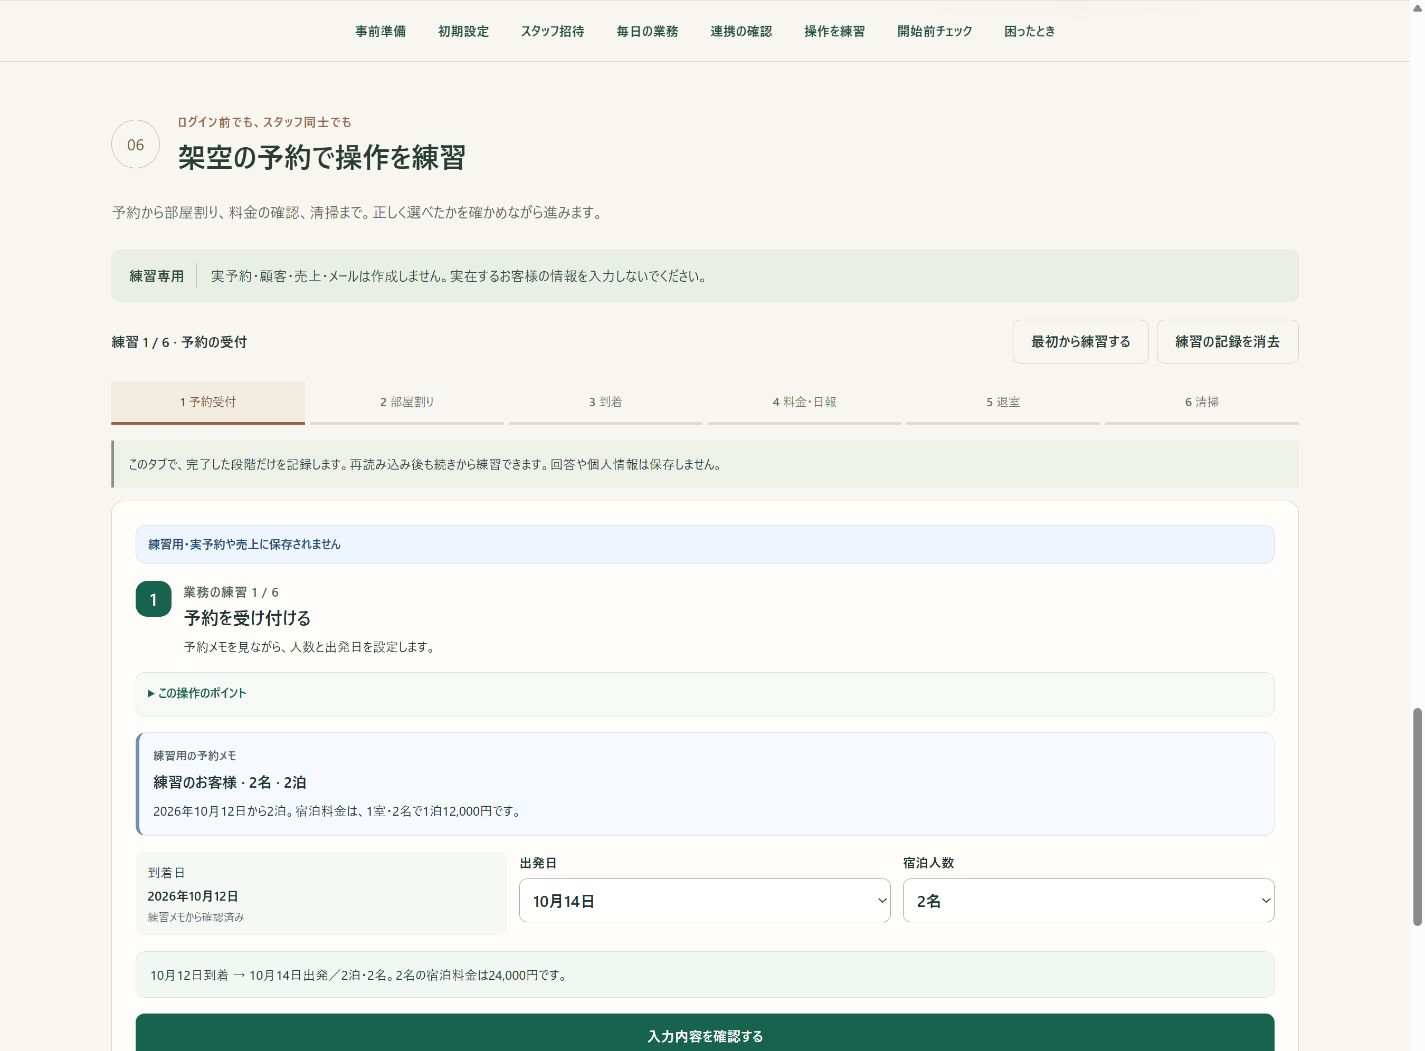Image resolution: width=1425 pixels, height=1051 pixels.
Task: Switch to the 6 清掃 tab
Action: pyautogui.click(x=1202, y=402)
